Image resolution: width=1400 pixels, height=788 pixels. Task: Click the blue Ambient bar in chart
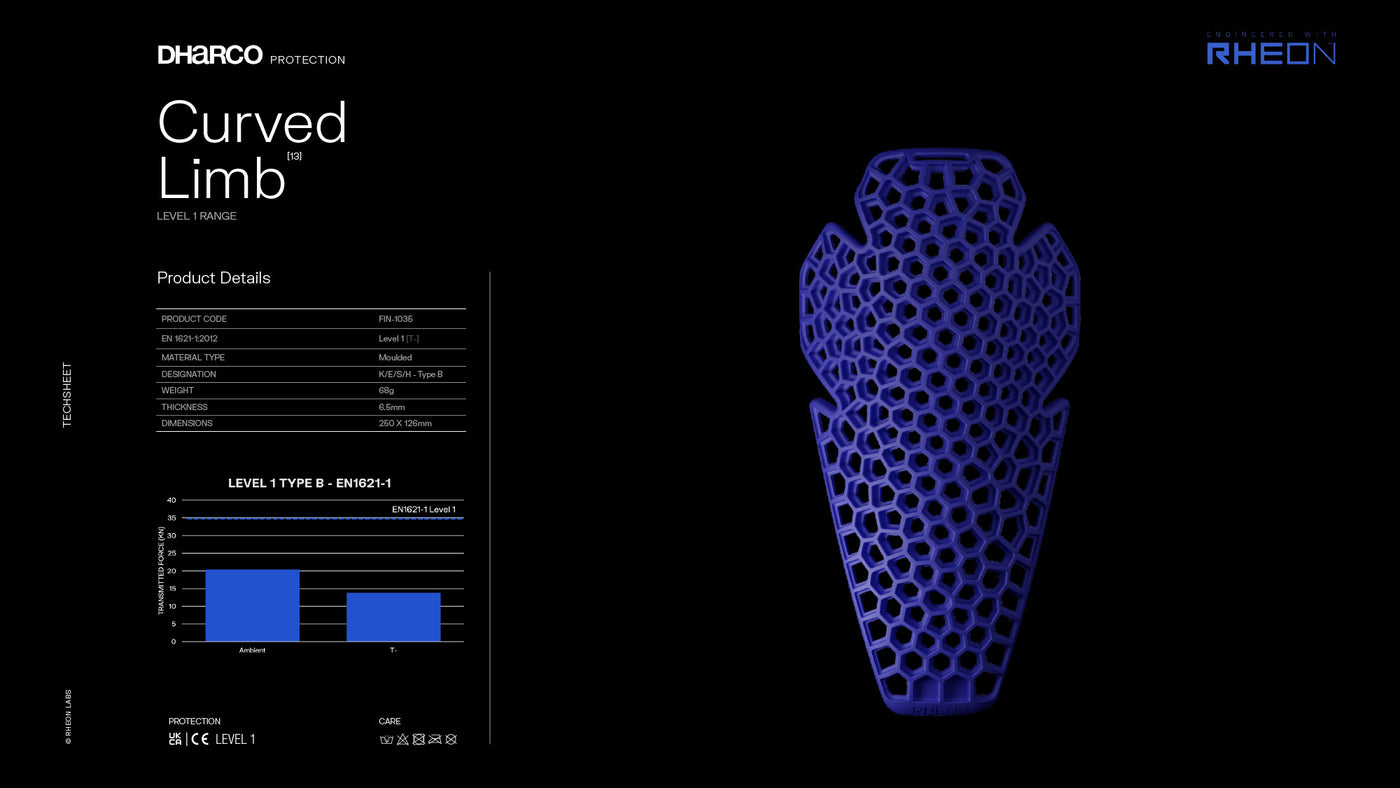pos(252,606)
